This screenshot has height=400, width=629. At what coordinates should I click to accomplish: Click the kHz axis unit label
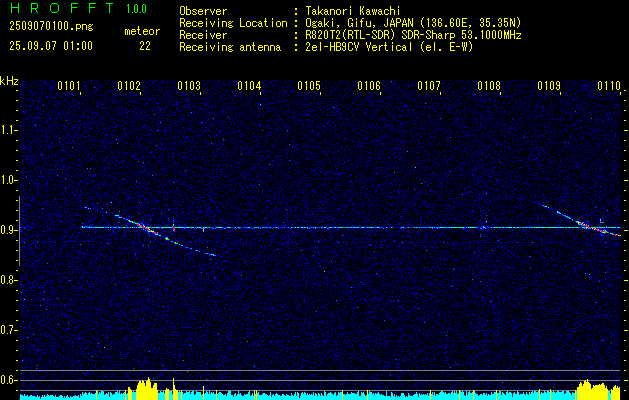point(9,81)
